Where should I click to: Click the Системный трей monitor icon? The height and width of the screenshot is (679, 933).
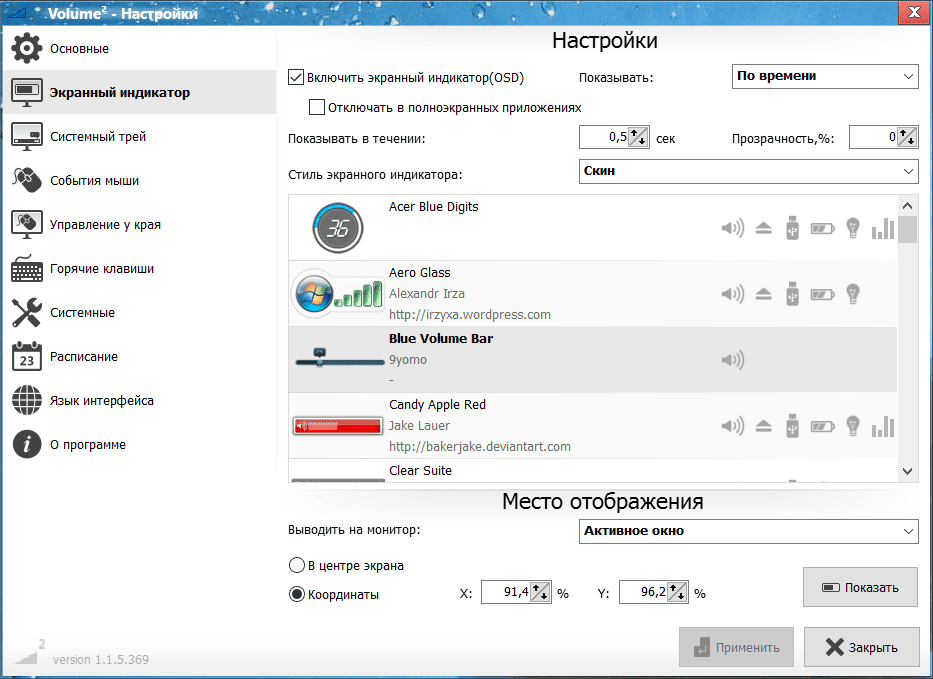point(26,137)
